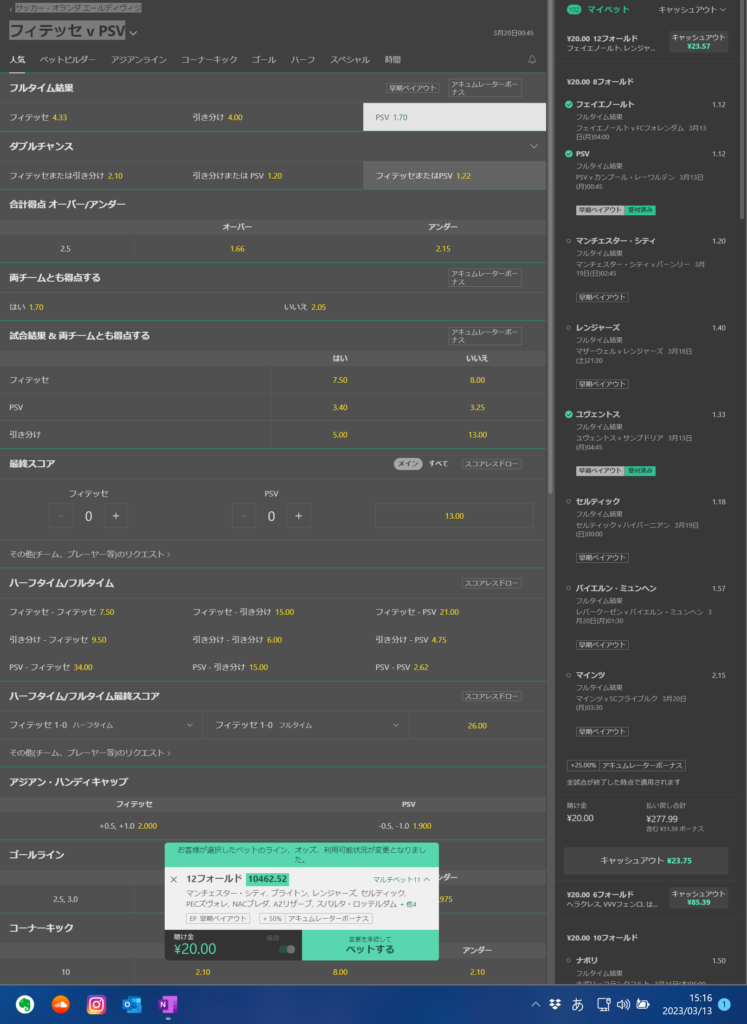
Task: Decrease PSV score with minus button
Action: (244, 516)
